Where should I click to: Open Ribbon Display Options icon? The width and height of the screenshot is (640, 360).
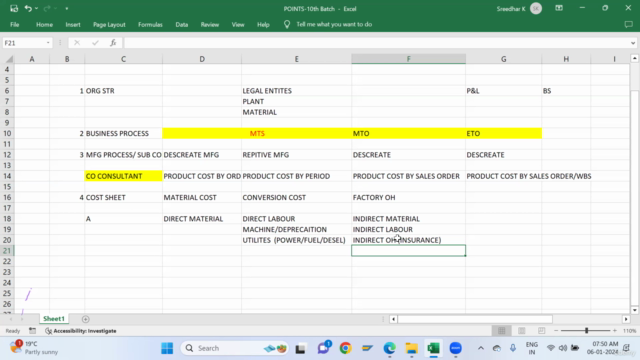click(559, 8)
